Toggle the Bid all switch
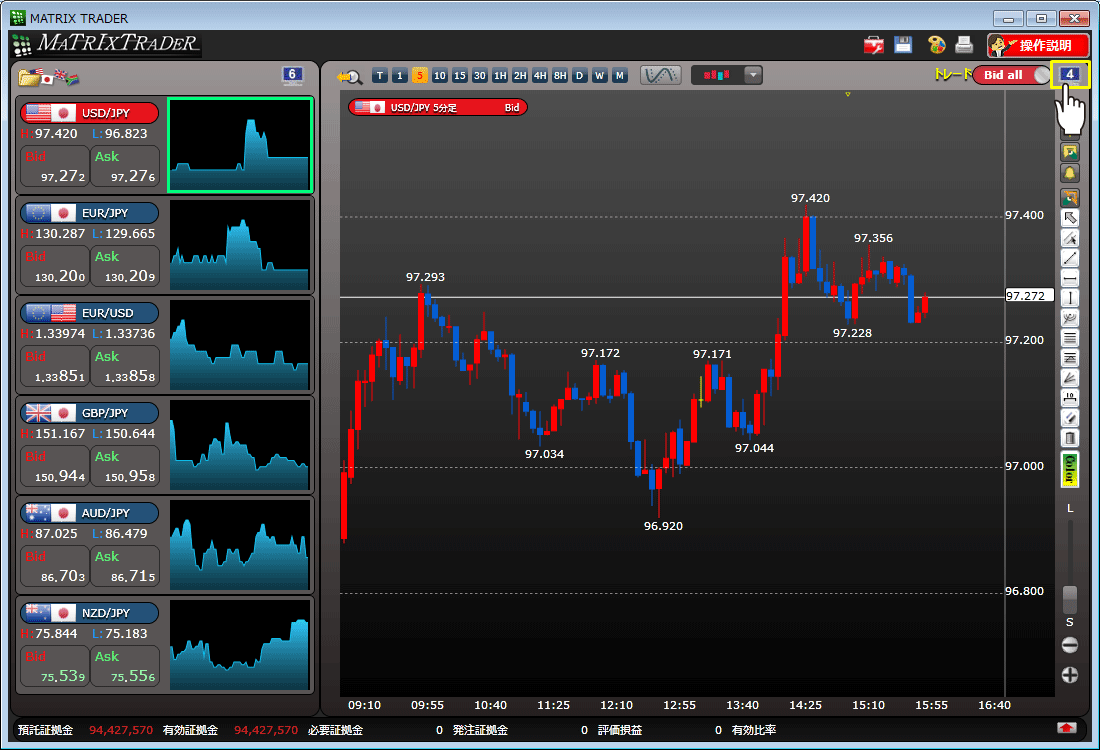The height and width of the screenshot is (750, 1100). coord(1012,75)
